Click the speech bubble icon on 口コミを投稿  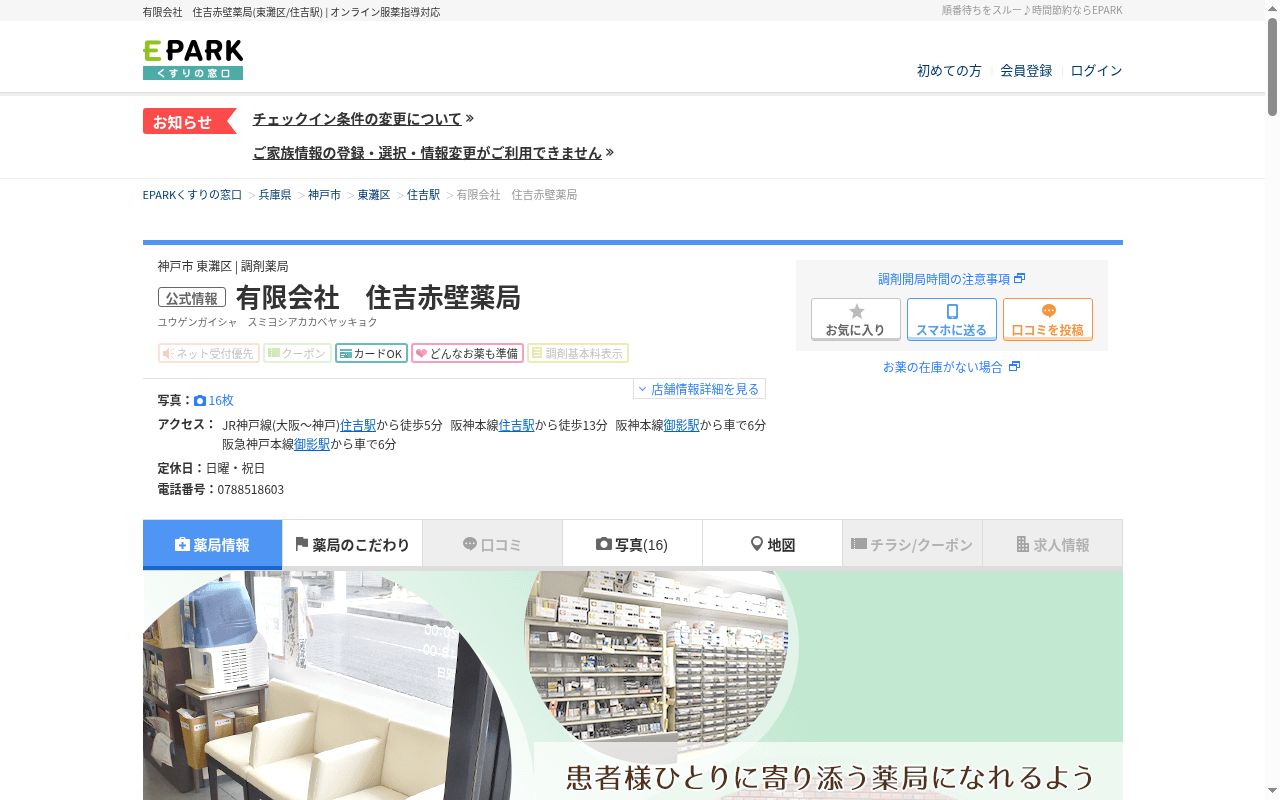1048,311
